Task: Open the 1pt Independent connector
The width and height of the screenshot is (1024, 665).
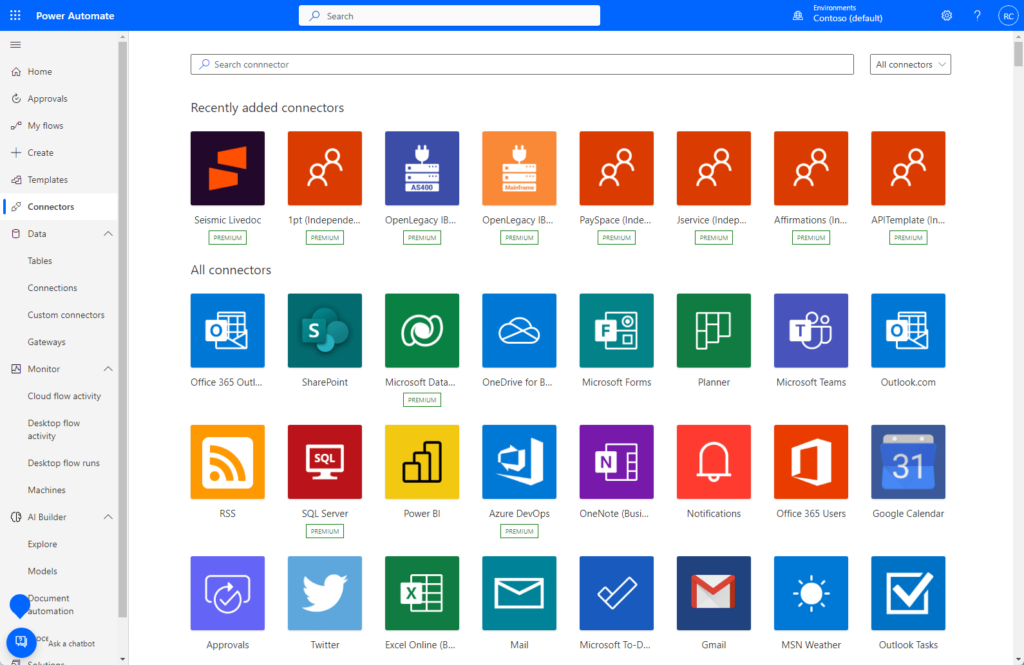Action: click(325, 168)
